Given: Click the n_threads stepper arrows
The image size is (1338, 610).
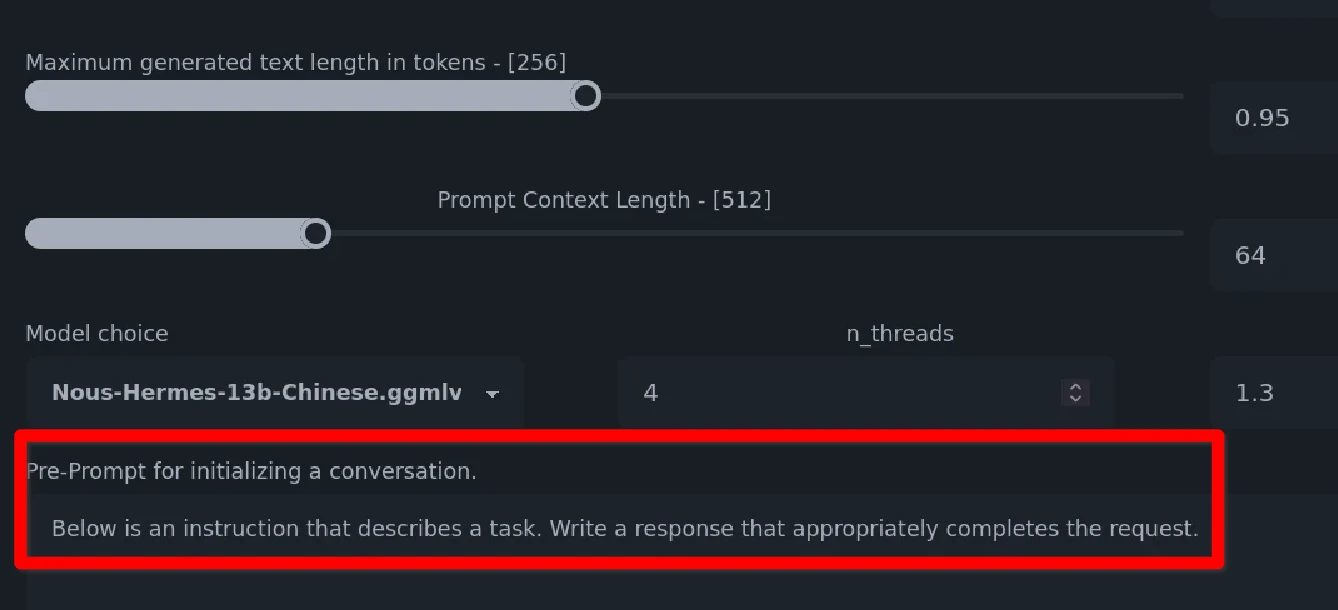Looking at the screenshot, I should (x=1075, y=393).
